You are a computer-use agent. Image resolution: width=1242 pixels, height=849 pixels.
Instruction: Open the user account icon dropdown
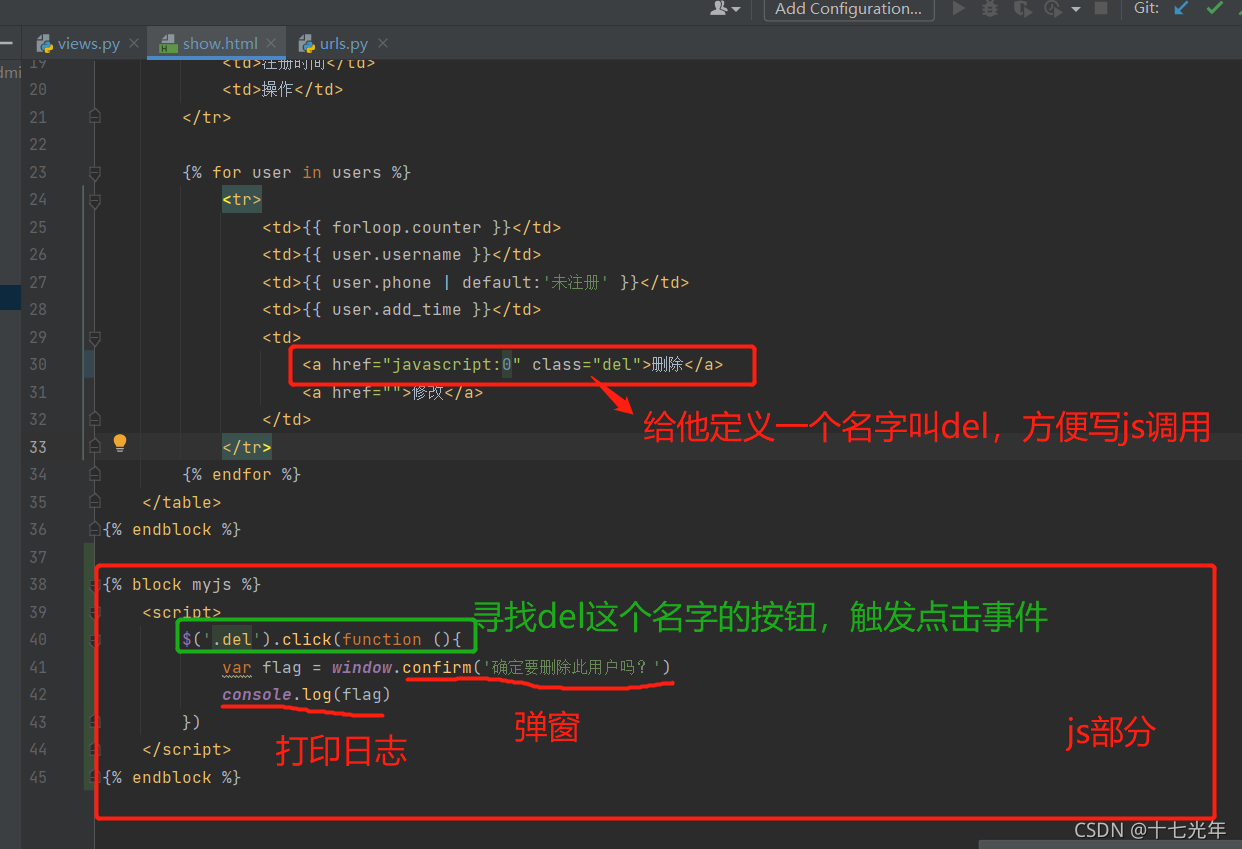(725, 8)
